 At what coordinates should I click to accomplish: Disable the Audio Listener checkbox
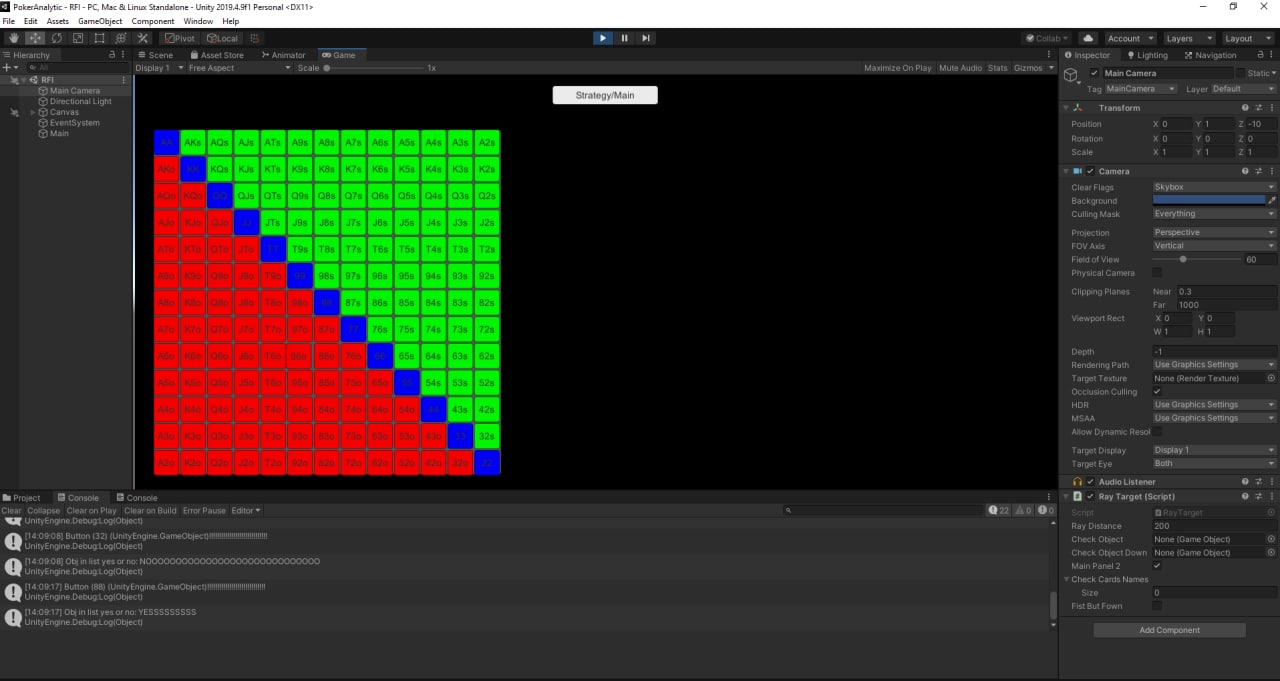click(x=1090, y=481)
